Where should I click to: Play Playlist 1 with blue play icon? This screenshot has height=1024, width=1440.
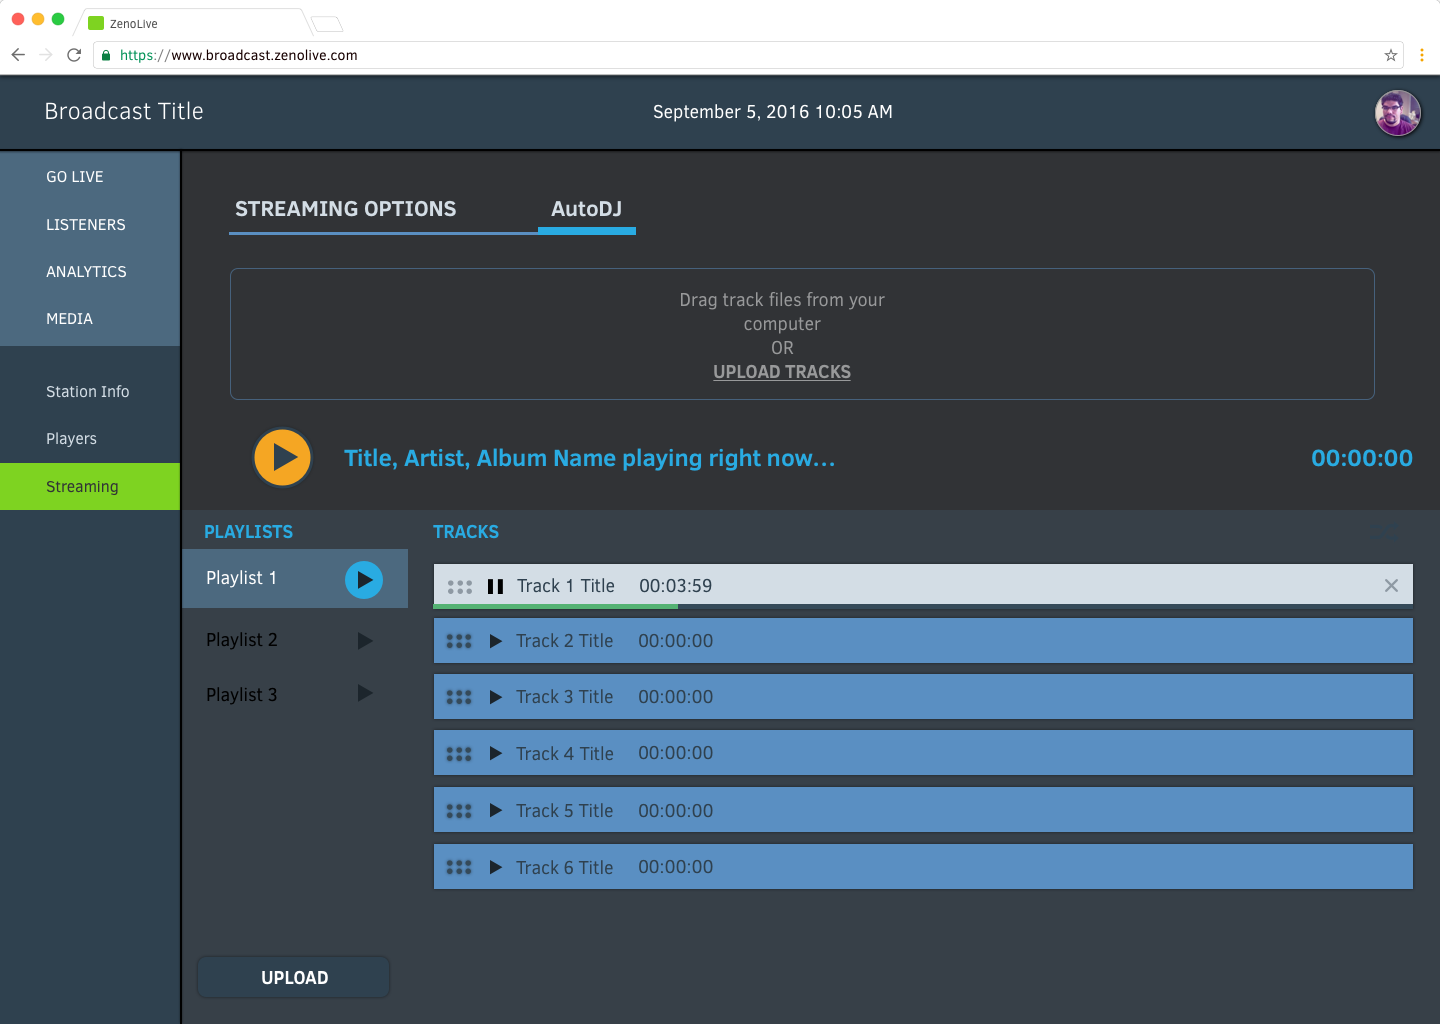364,580
